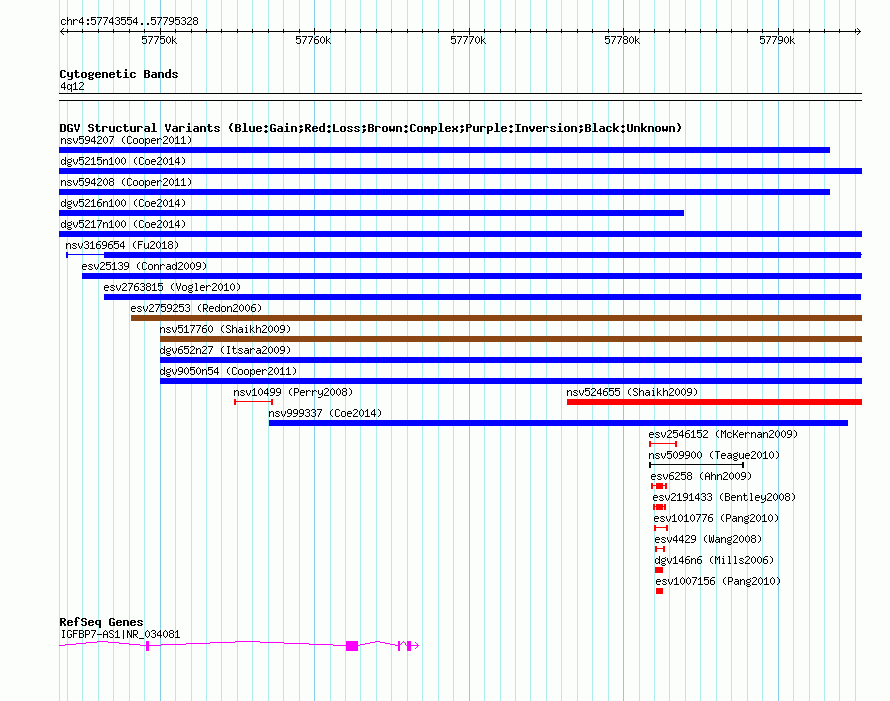
Task: Select brown bar under nsv517760 (Shaikh2009)
Action: tap(511, 339)
